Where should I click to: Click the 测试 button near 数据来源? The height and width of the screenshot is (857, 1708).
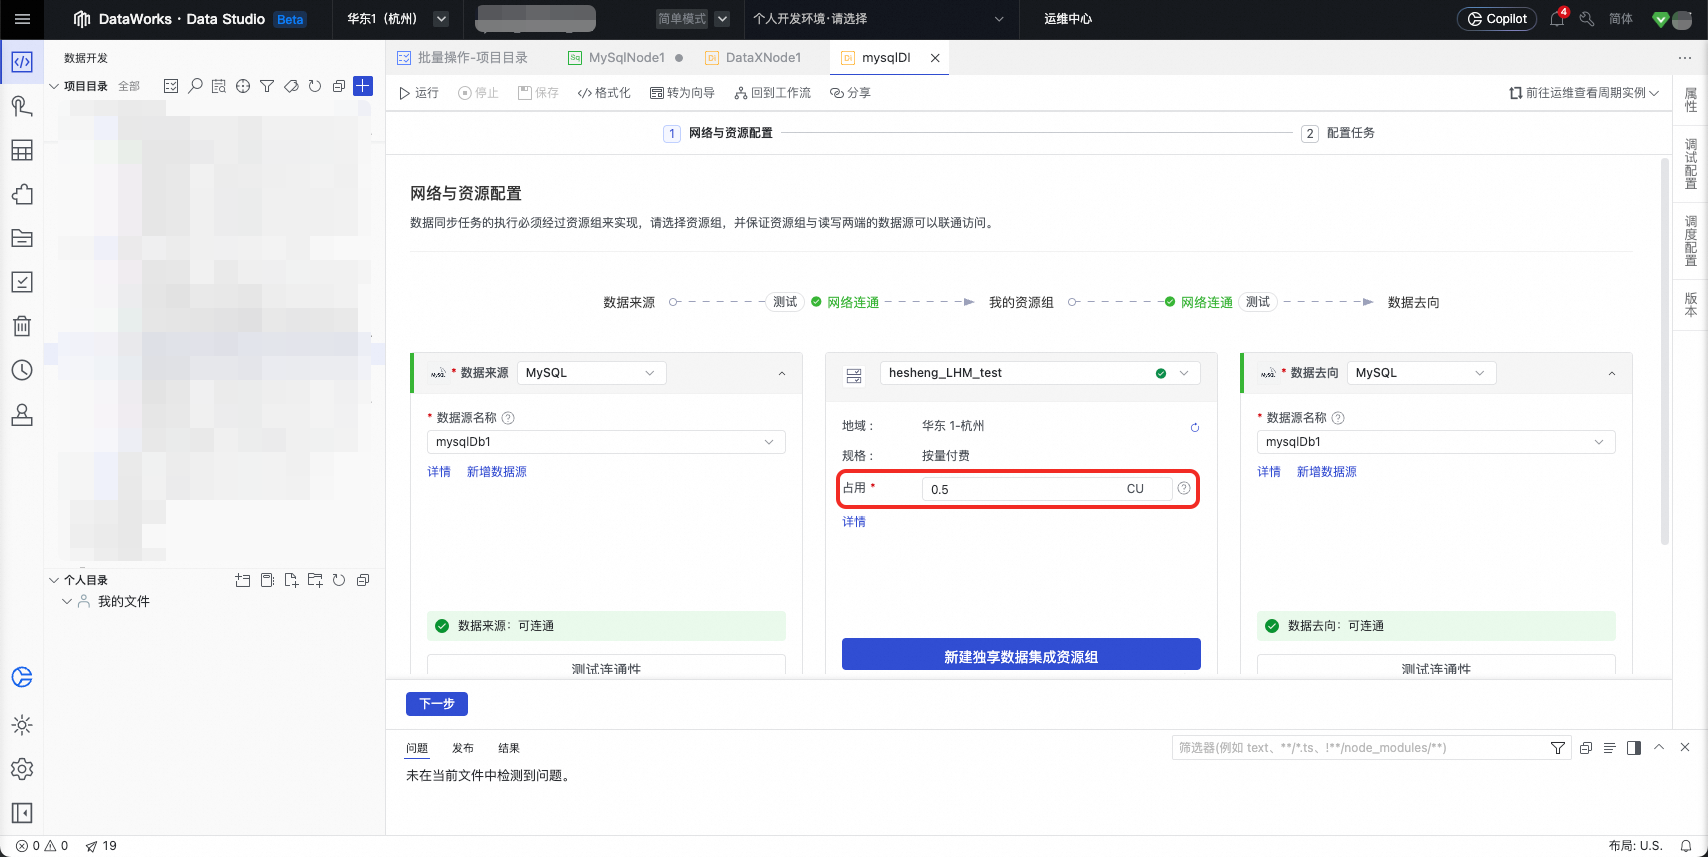click(x=785, y=302)
